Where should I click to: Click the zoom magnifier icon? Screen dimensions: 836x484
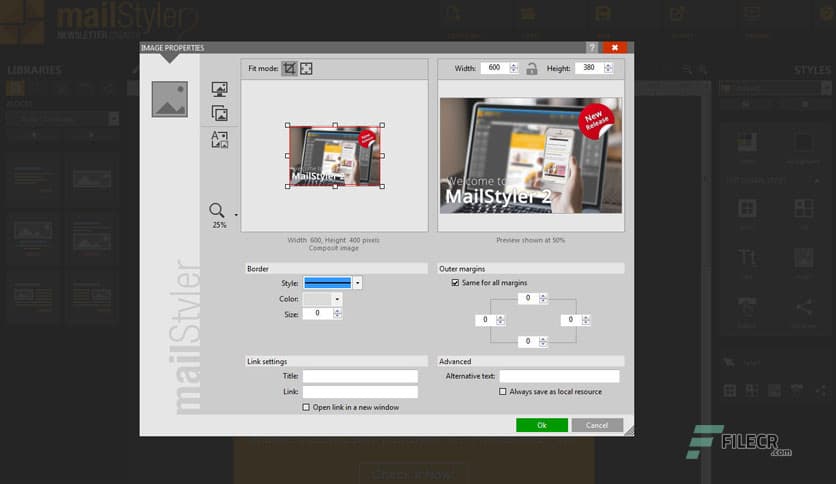coord(216,210)
